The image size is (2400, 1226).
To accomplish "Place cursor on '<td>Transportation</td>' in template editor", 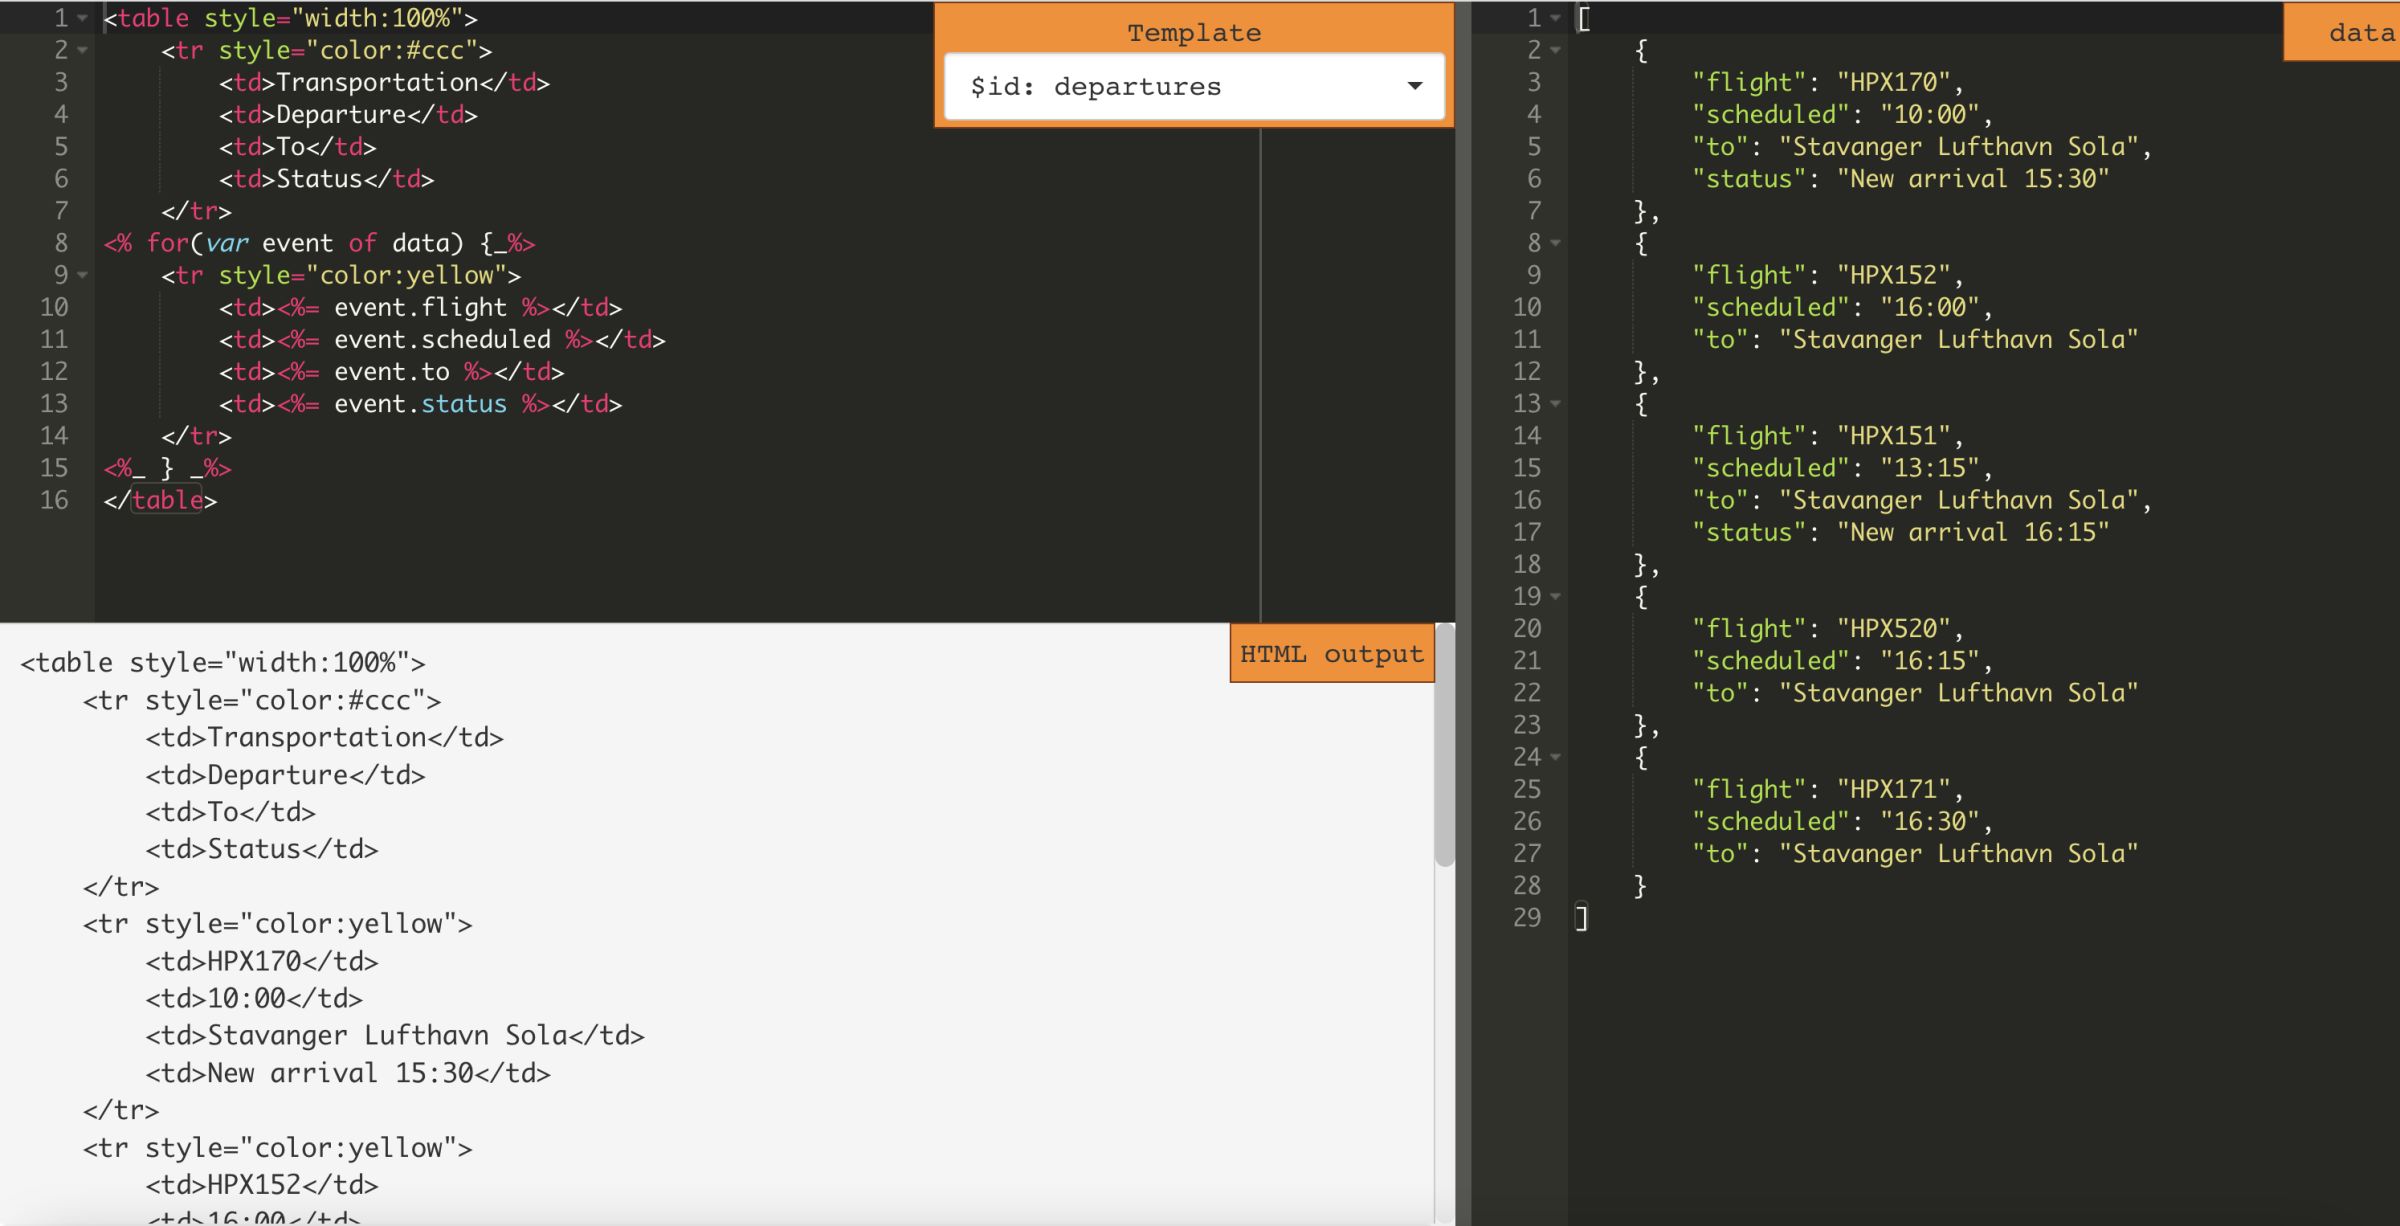I will point(384,82).
